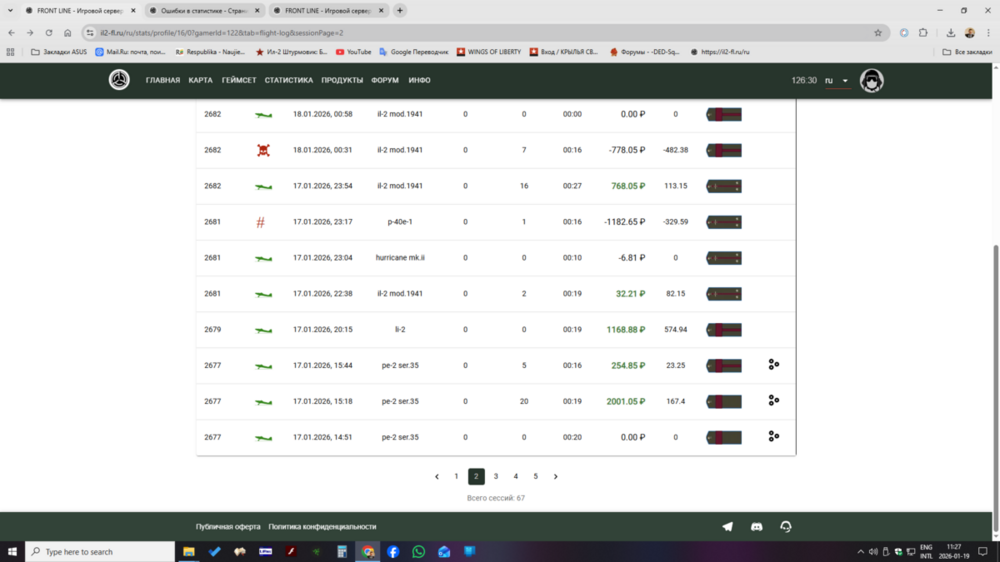Click rank shoulder strap icon on li-2 row
The height and width of the screenshot is (562, 1000).
[724, 330]
